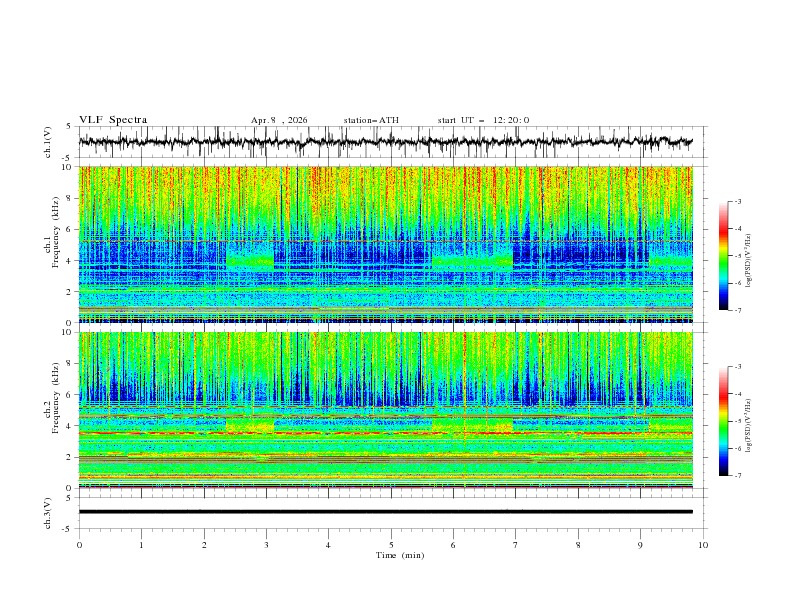The width and height of the screenshot is (792, 612).
Task: Click time-axis tick label "1"
Action: tap(141, 545)
